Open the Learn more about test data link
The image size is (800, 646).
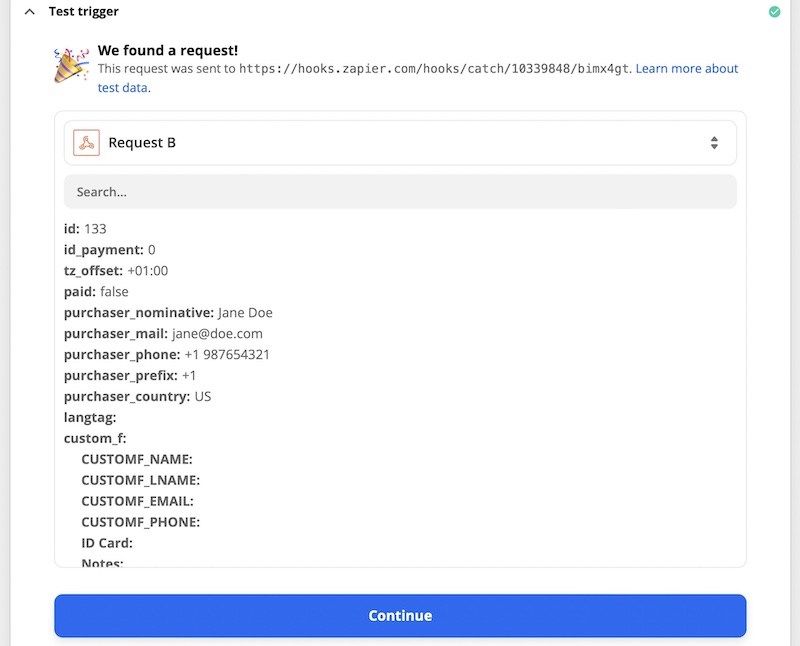pyautogui.click(x=687, y=68)
